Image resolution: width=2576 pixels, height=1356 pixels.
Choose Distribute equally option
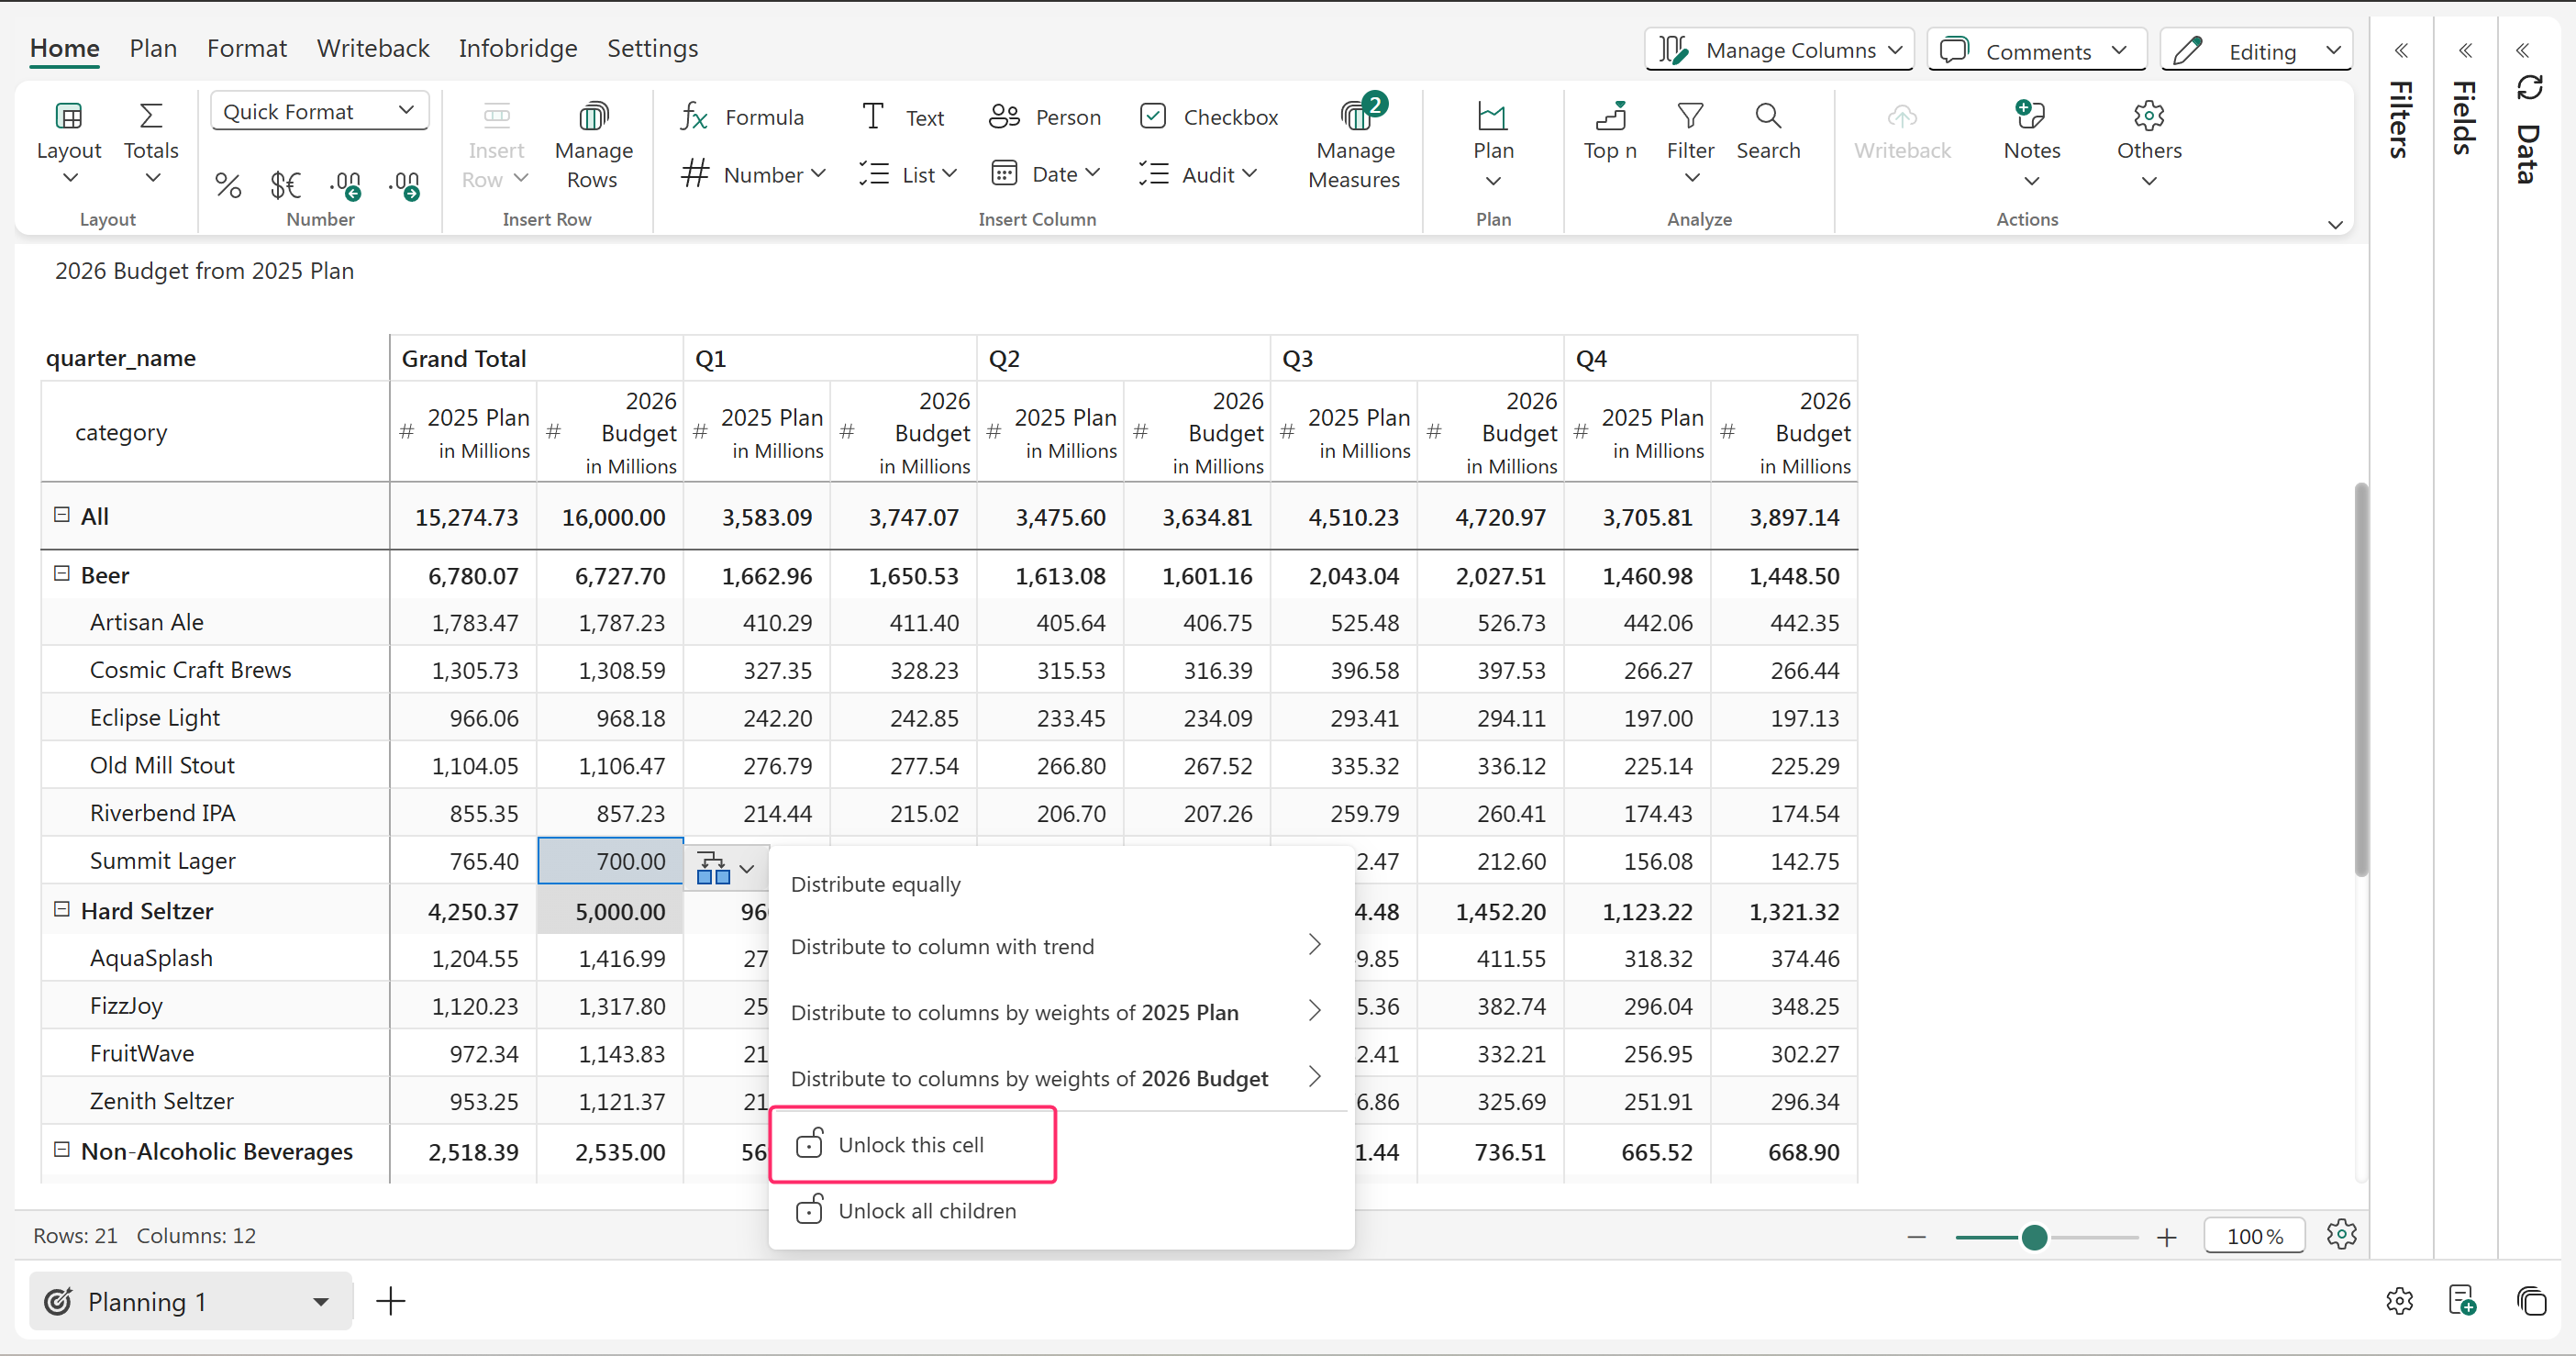point(875,884)
